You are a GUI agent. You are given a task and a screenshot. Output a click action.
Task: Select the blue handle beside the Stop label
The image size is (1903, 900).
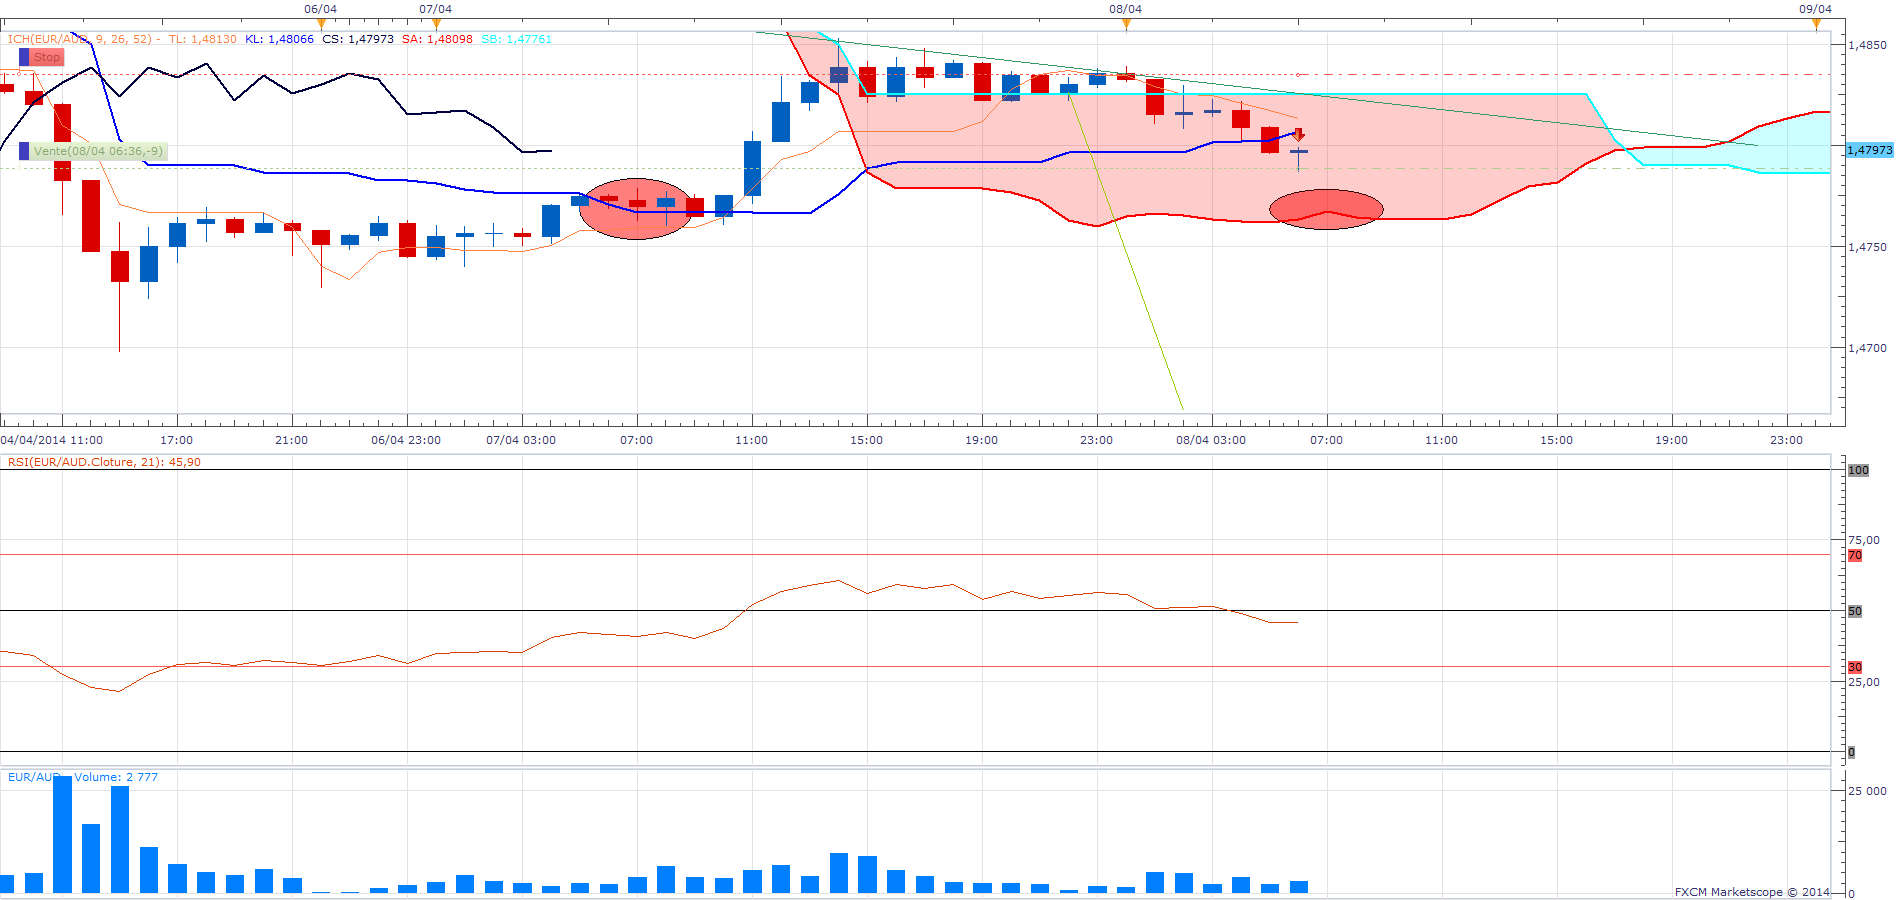[24, 58]
